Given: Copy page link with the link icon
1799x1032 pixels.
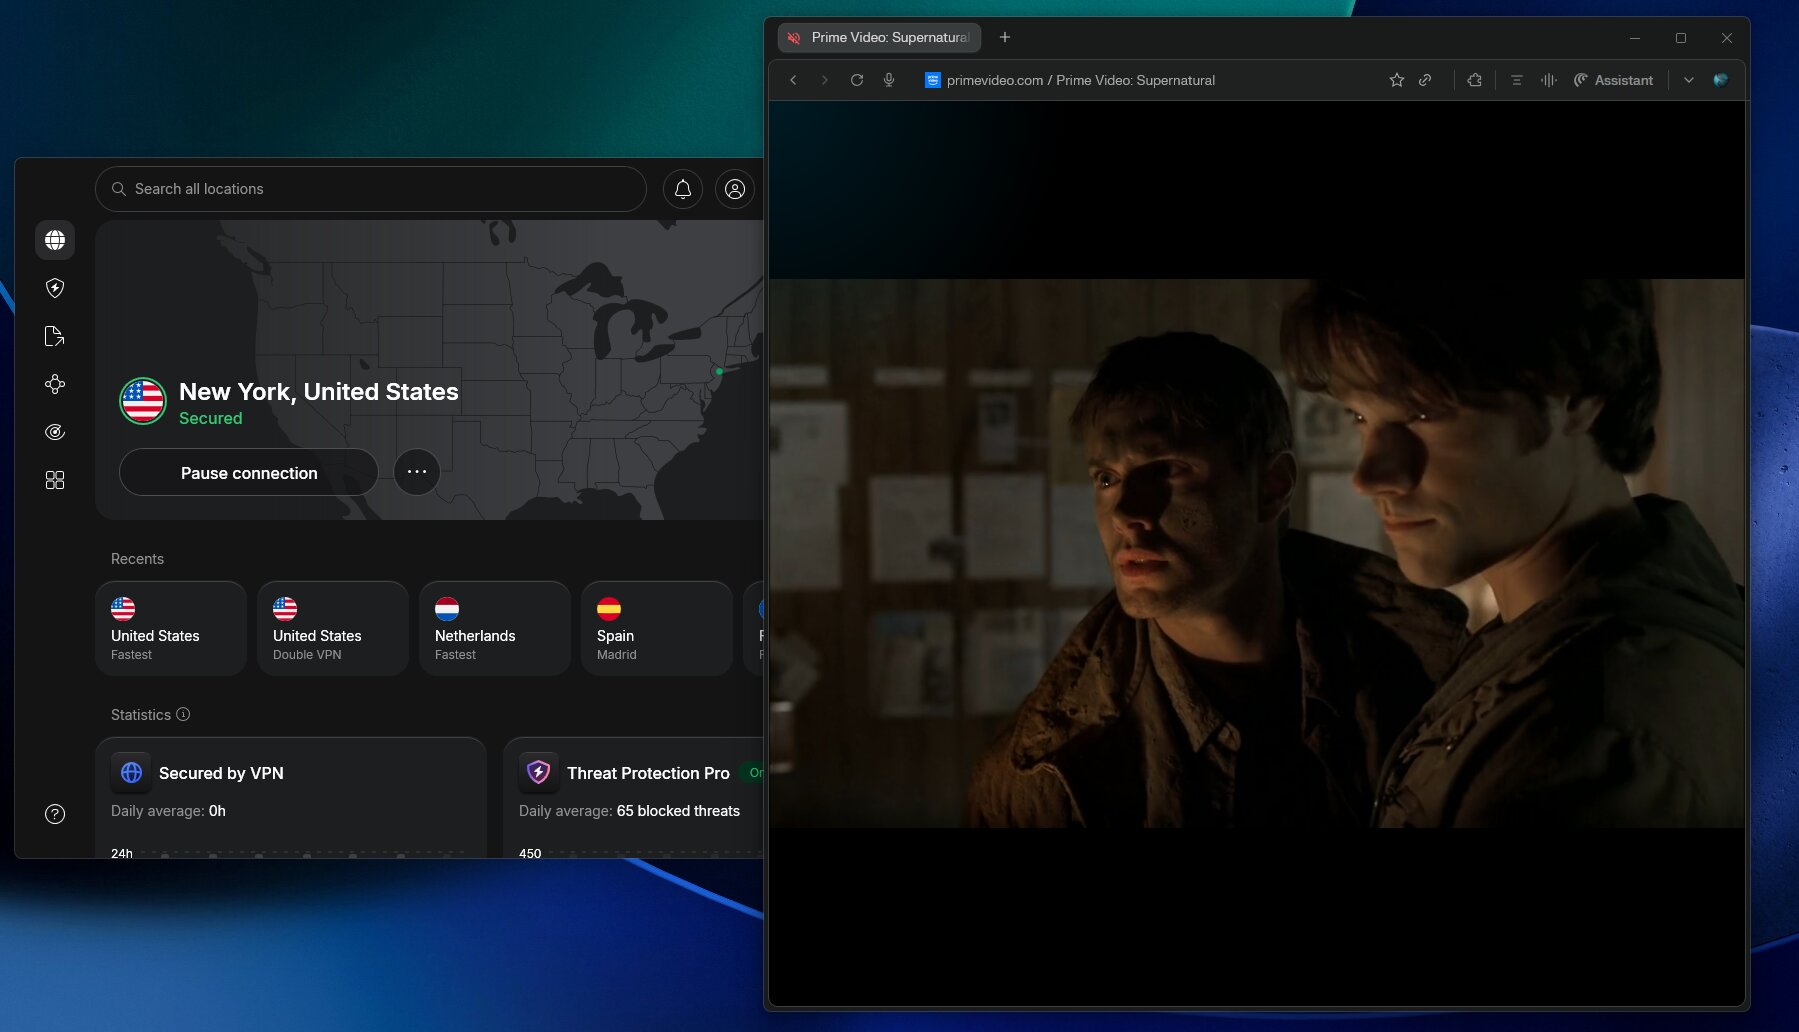Looking at the screenshot, I should (1425, 80).
